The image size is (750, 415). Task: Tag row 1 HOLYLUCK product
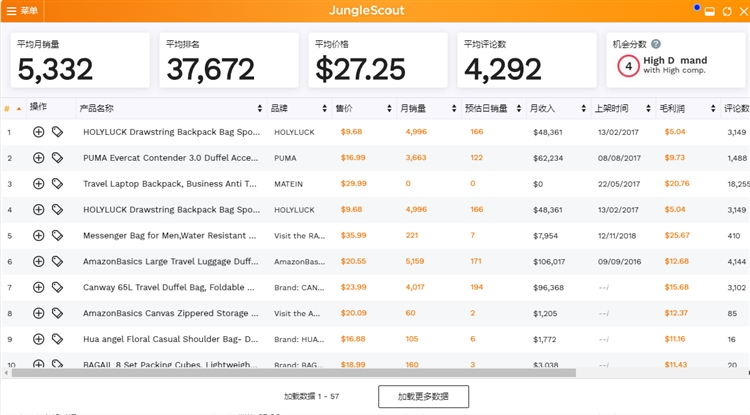click(x=57, y=132)
